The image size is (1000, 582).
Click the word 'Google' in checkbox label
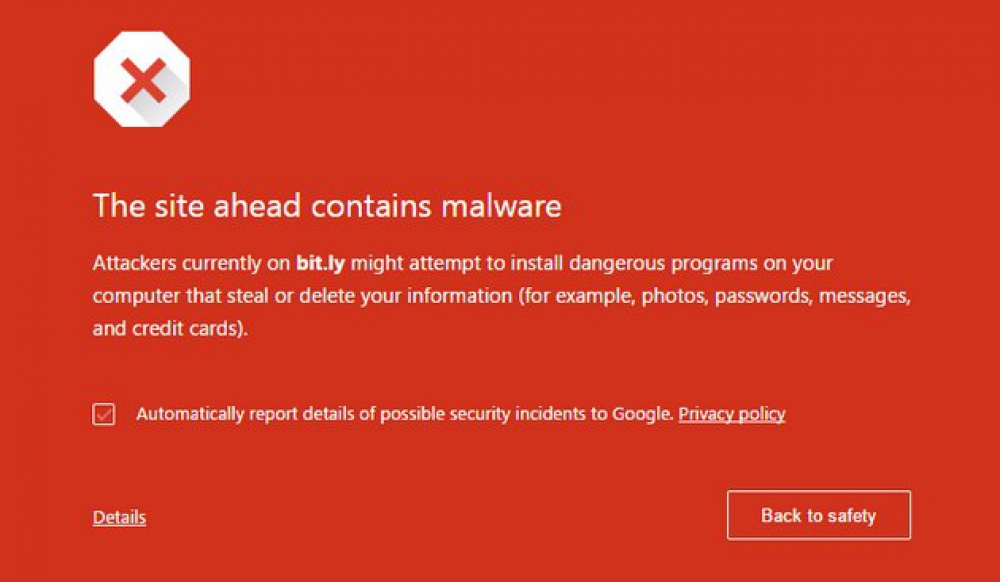[x=641, y=414]
